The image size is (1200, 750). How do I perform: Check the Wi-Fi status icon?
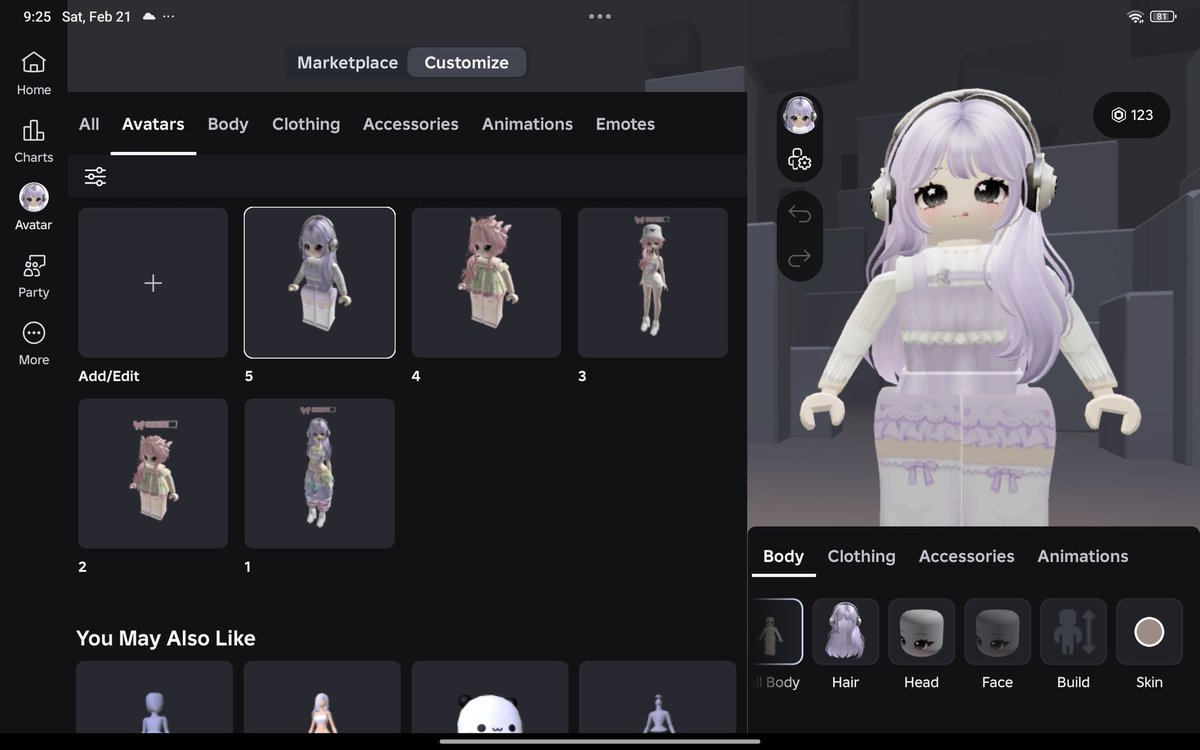point(1135,17)
